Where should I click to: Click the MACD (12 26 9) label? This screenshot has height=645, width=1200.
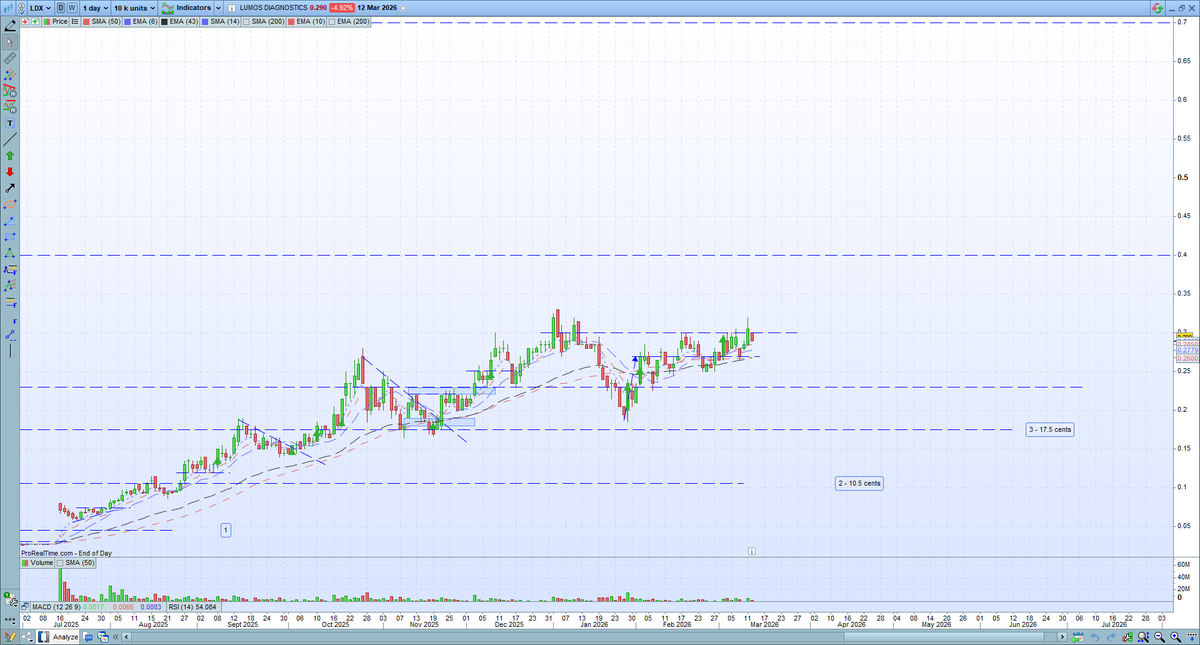tap(56, 607)
